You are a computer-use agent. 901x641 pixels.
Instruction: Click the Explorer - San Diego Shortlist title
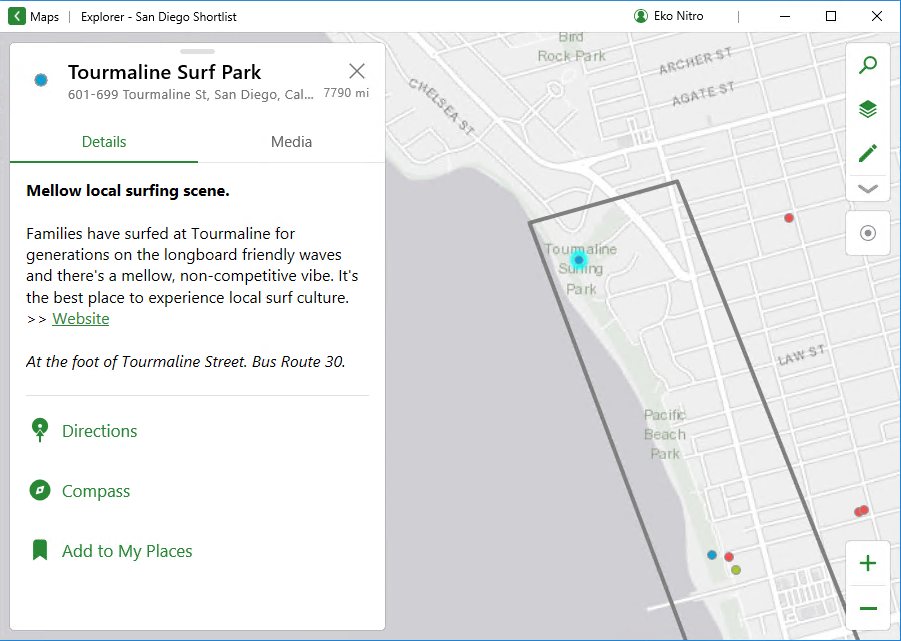pos(159,17)
